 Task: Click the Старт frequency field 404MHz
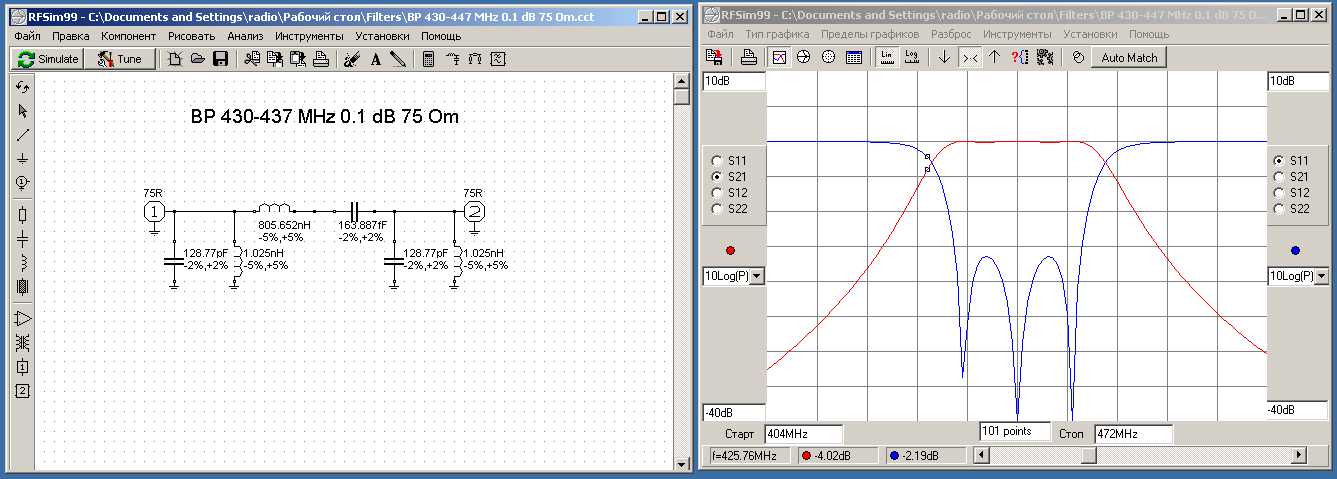click(x=803, y=434)
